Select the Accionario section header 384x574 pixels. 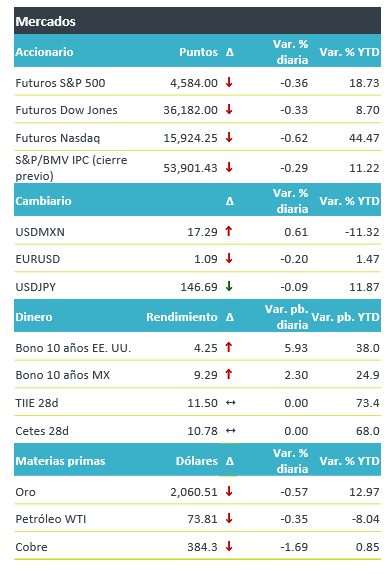44,52
